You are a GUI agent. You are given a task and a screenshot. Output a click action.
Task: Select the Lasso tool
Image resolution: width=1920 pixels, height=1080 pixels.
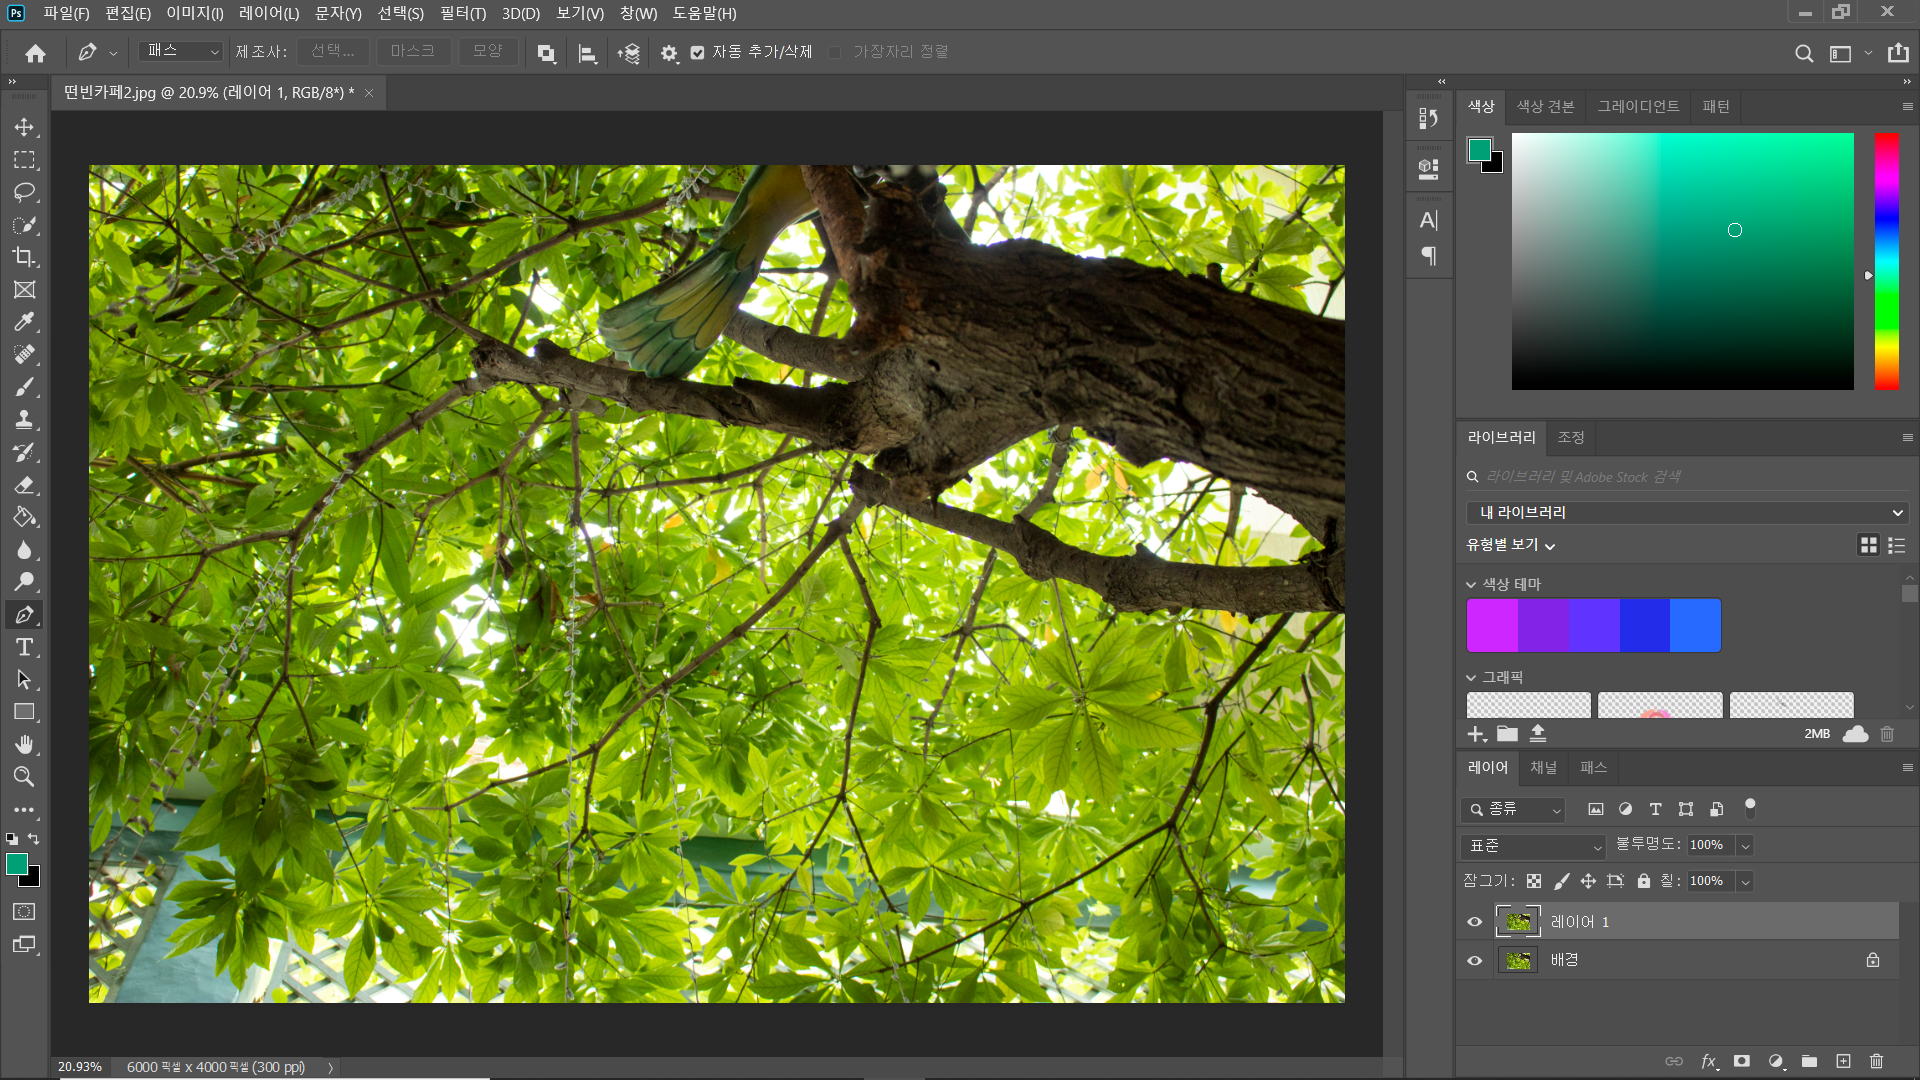click(24, 192)
